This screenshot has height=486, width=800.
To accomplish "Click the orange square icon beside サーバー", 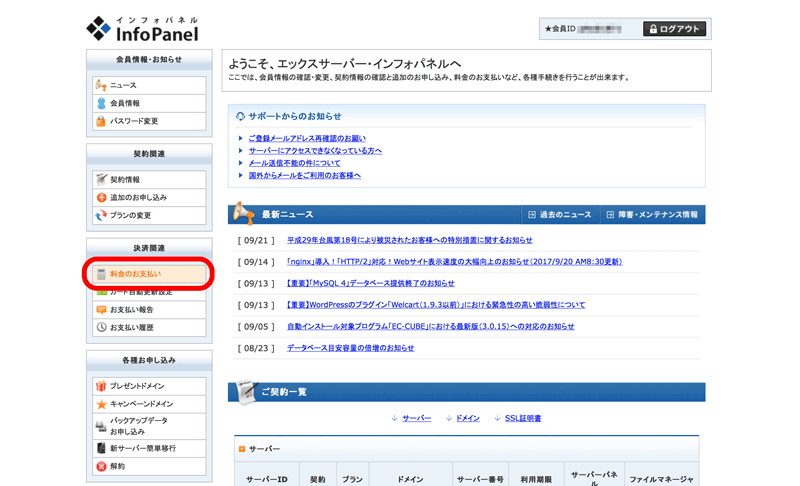I will (242, 449).
